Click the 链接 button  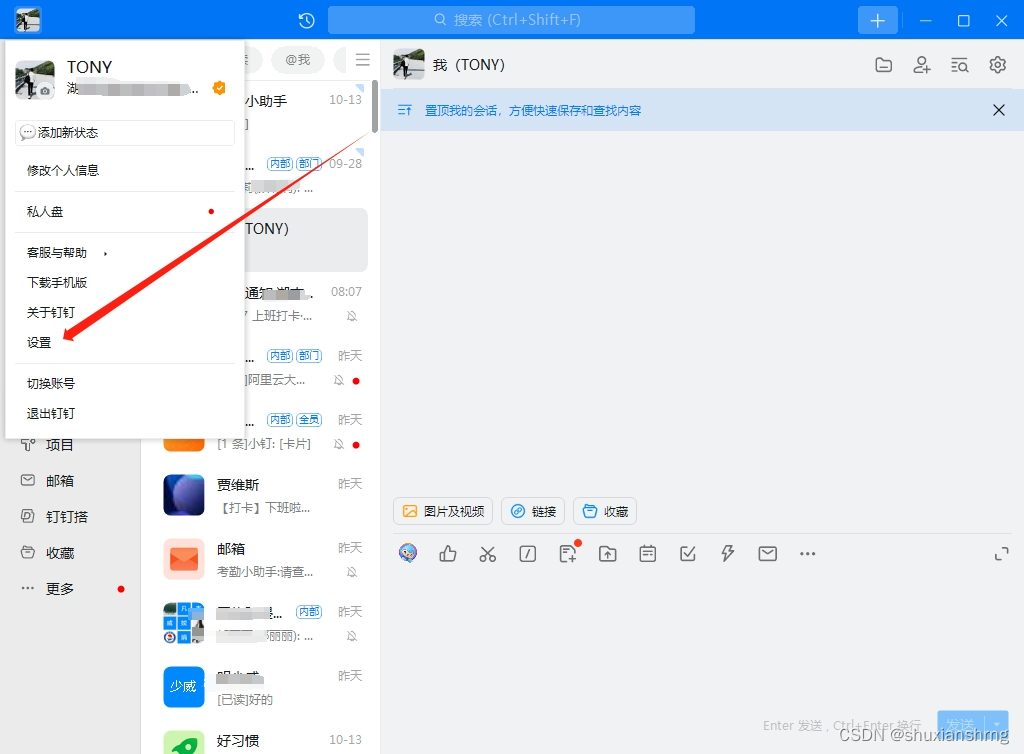click(x=533, y=511)
